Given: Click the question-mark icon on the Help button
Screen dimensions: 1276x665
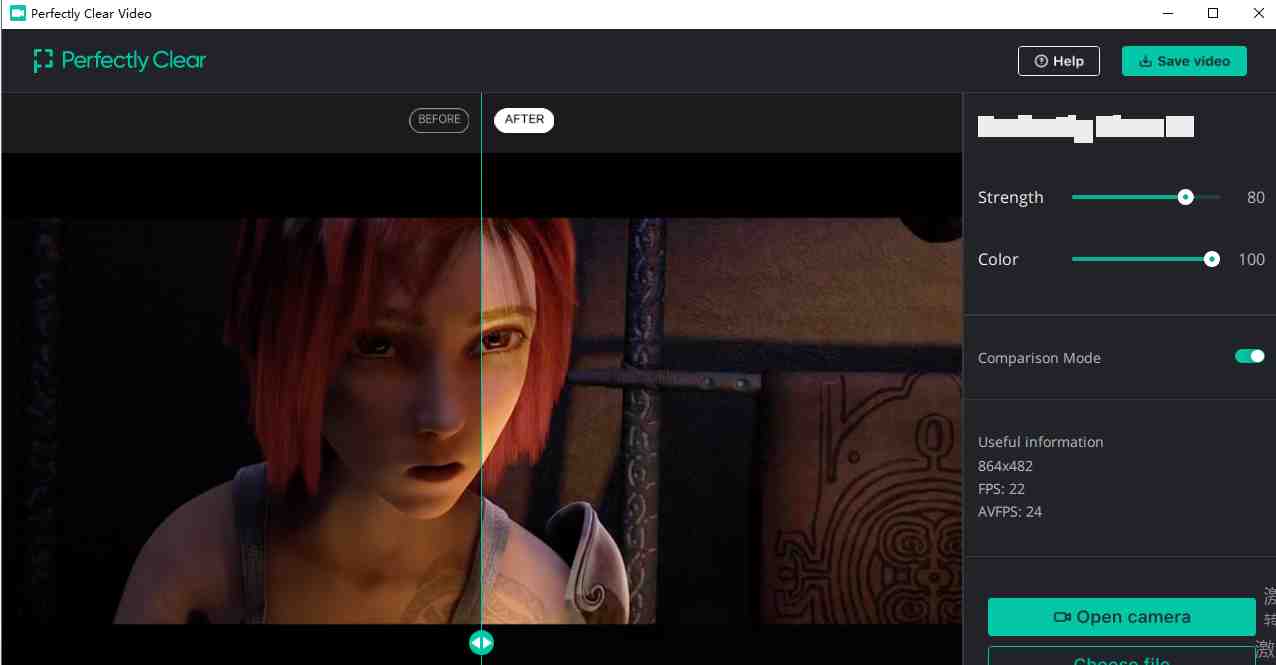Looking at the screenshot, I should (x=1040, y=60).
